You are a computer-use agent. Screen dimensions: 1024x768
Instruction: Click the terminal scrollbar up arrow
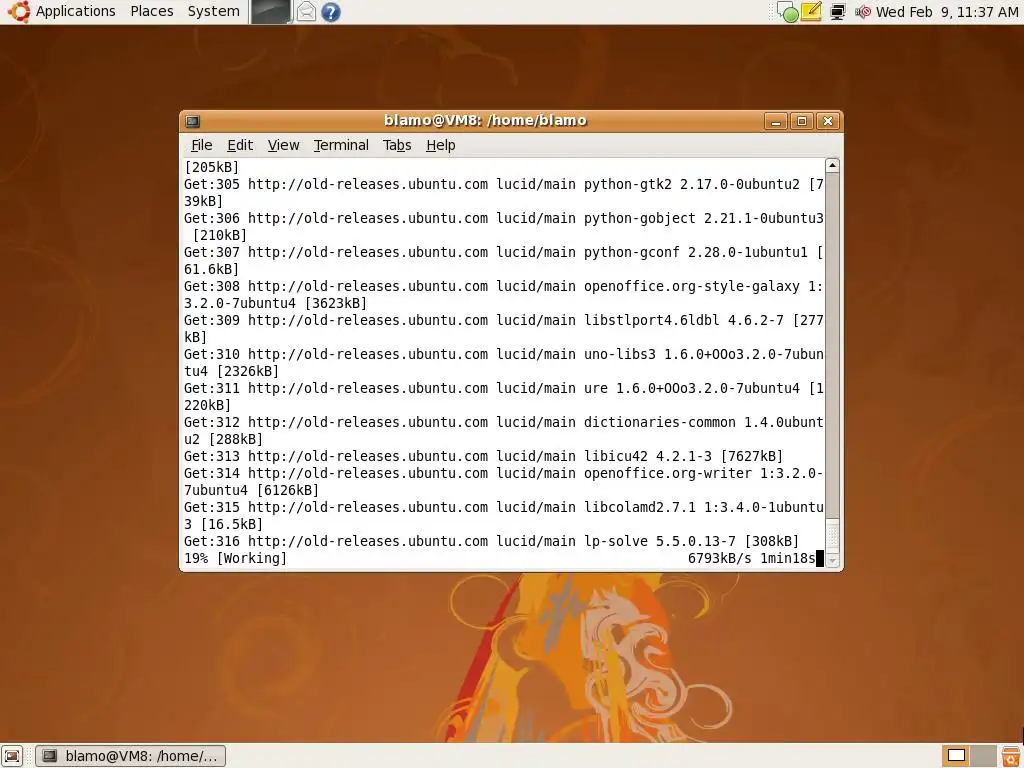pos(832,165)
